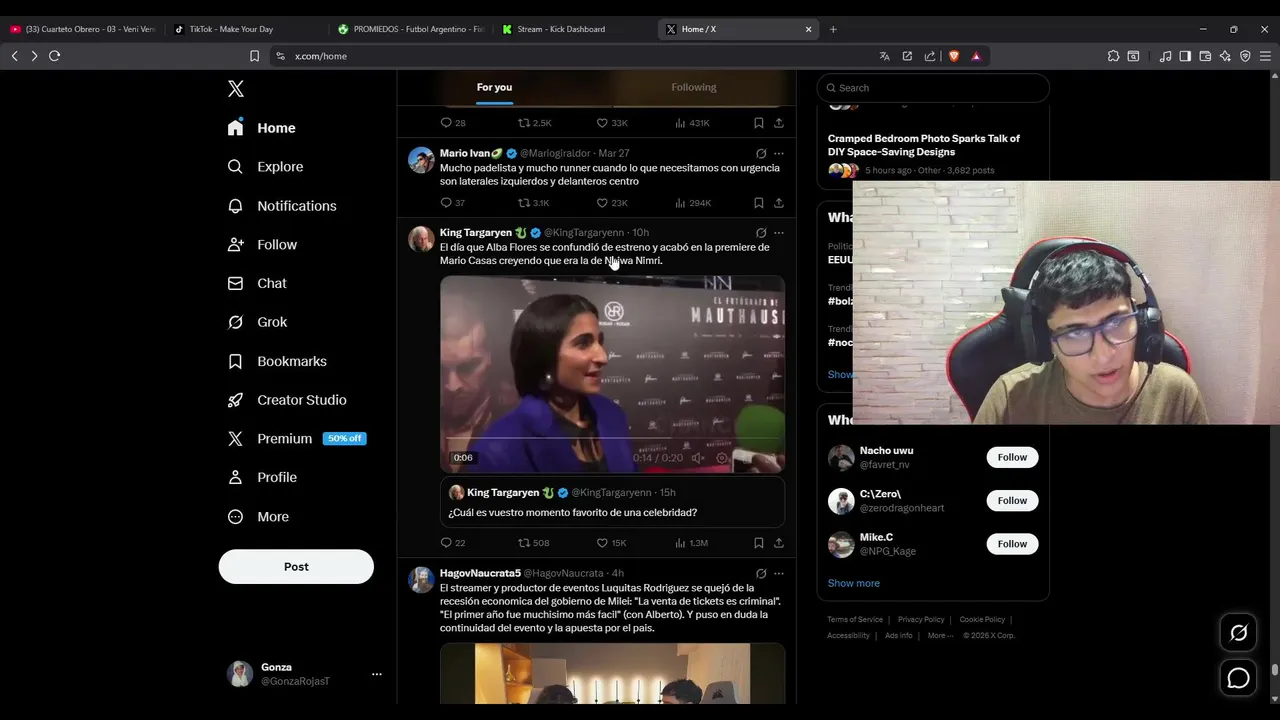Open more options on HagovNaucrata5's post
This screenshot has width=1280, height=720.
[x=779, y=574]
